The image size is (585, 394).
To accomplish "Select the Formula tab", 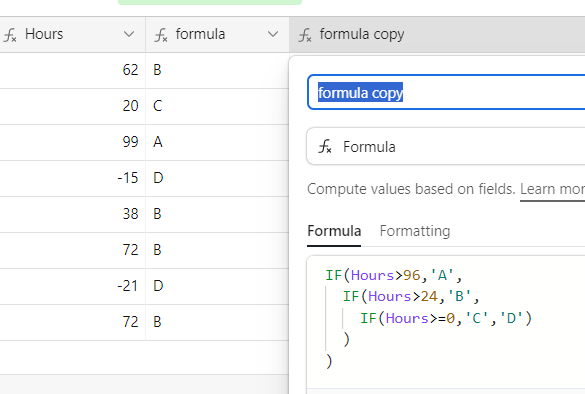I will (334, 231).
